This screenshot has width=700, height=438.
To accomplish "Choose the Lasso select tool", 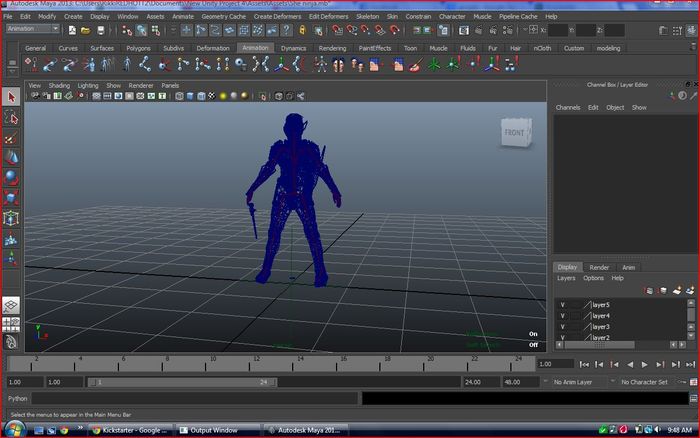I will pos(11,118).
